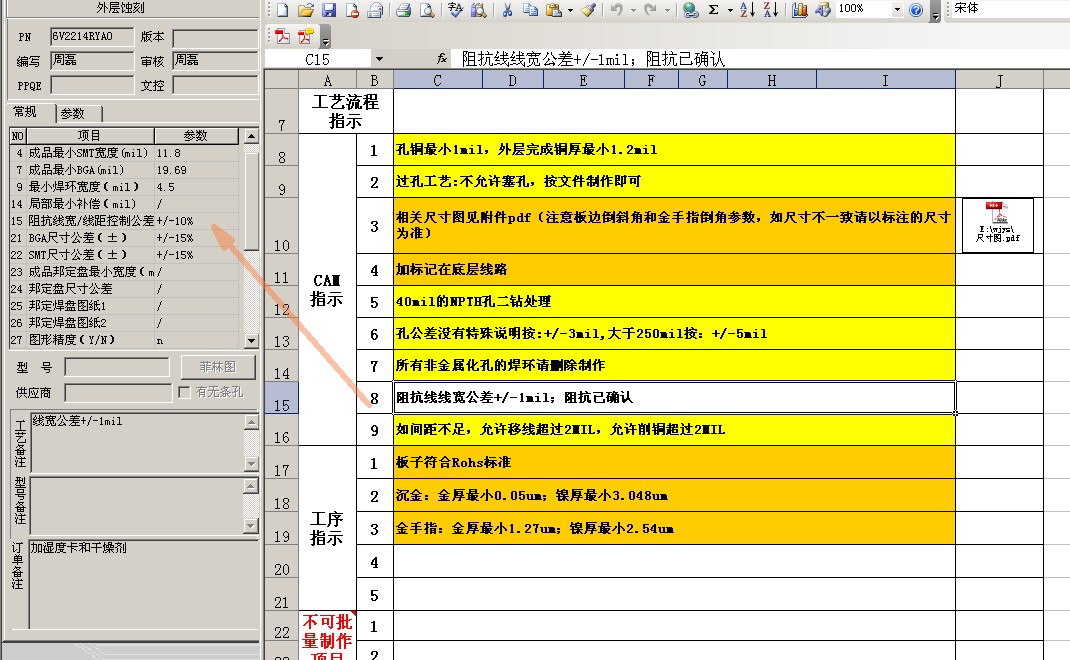The height and width of the screenshot is (660, 1070).
Task: Select row 15 header
Action: pyautogui.click(x=281, y=398)
